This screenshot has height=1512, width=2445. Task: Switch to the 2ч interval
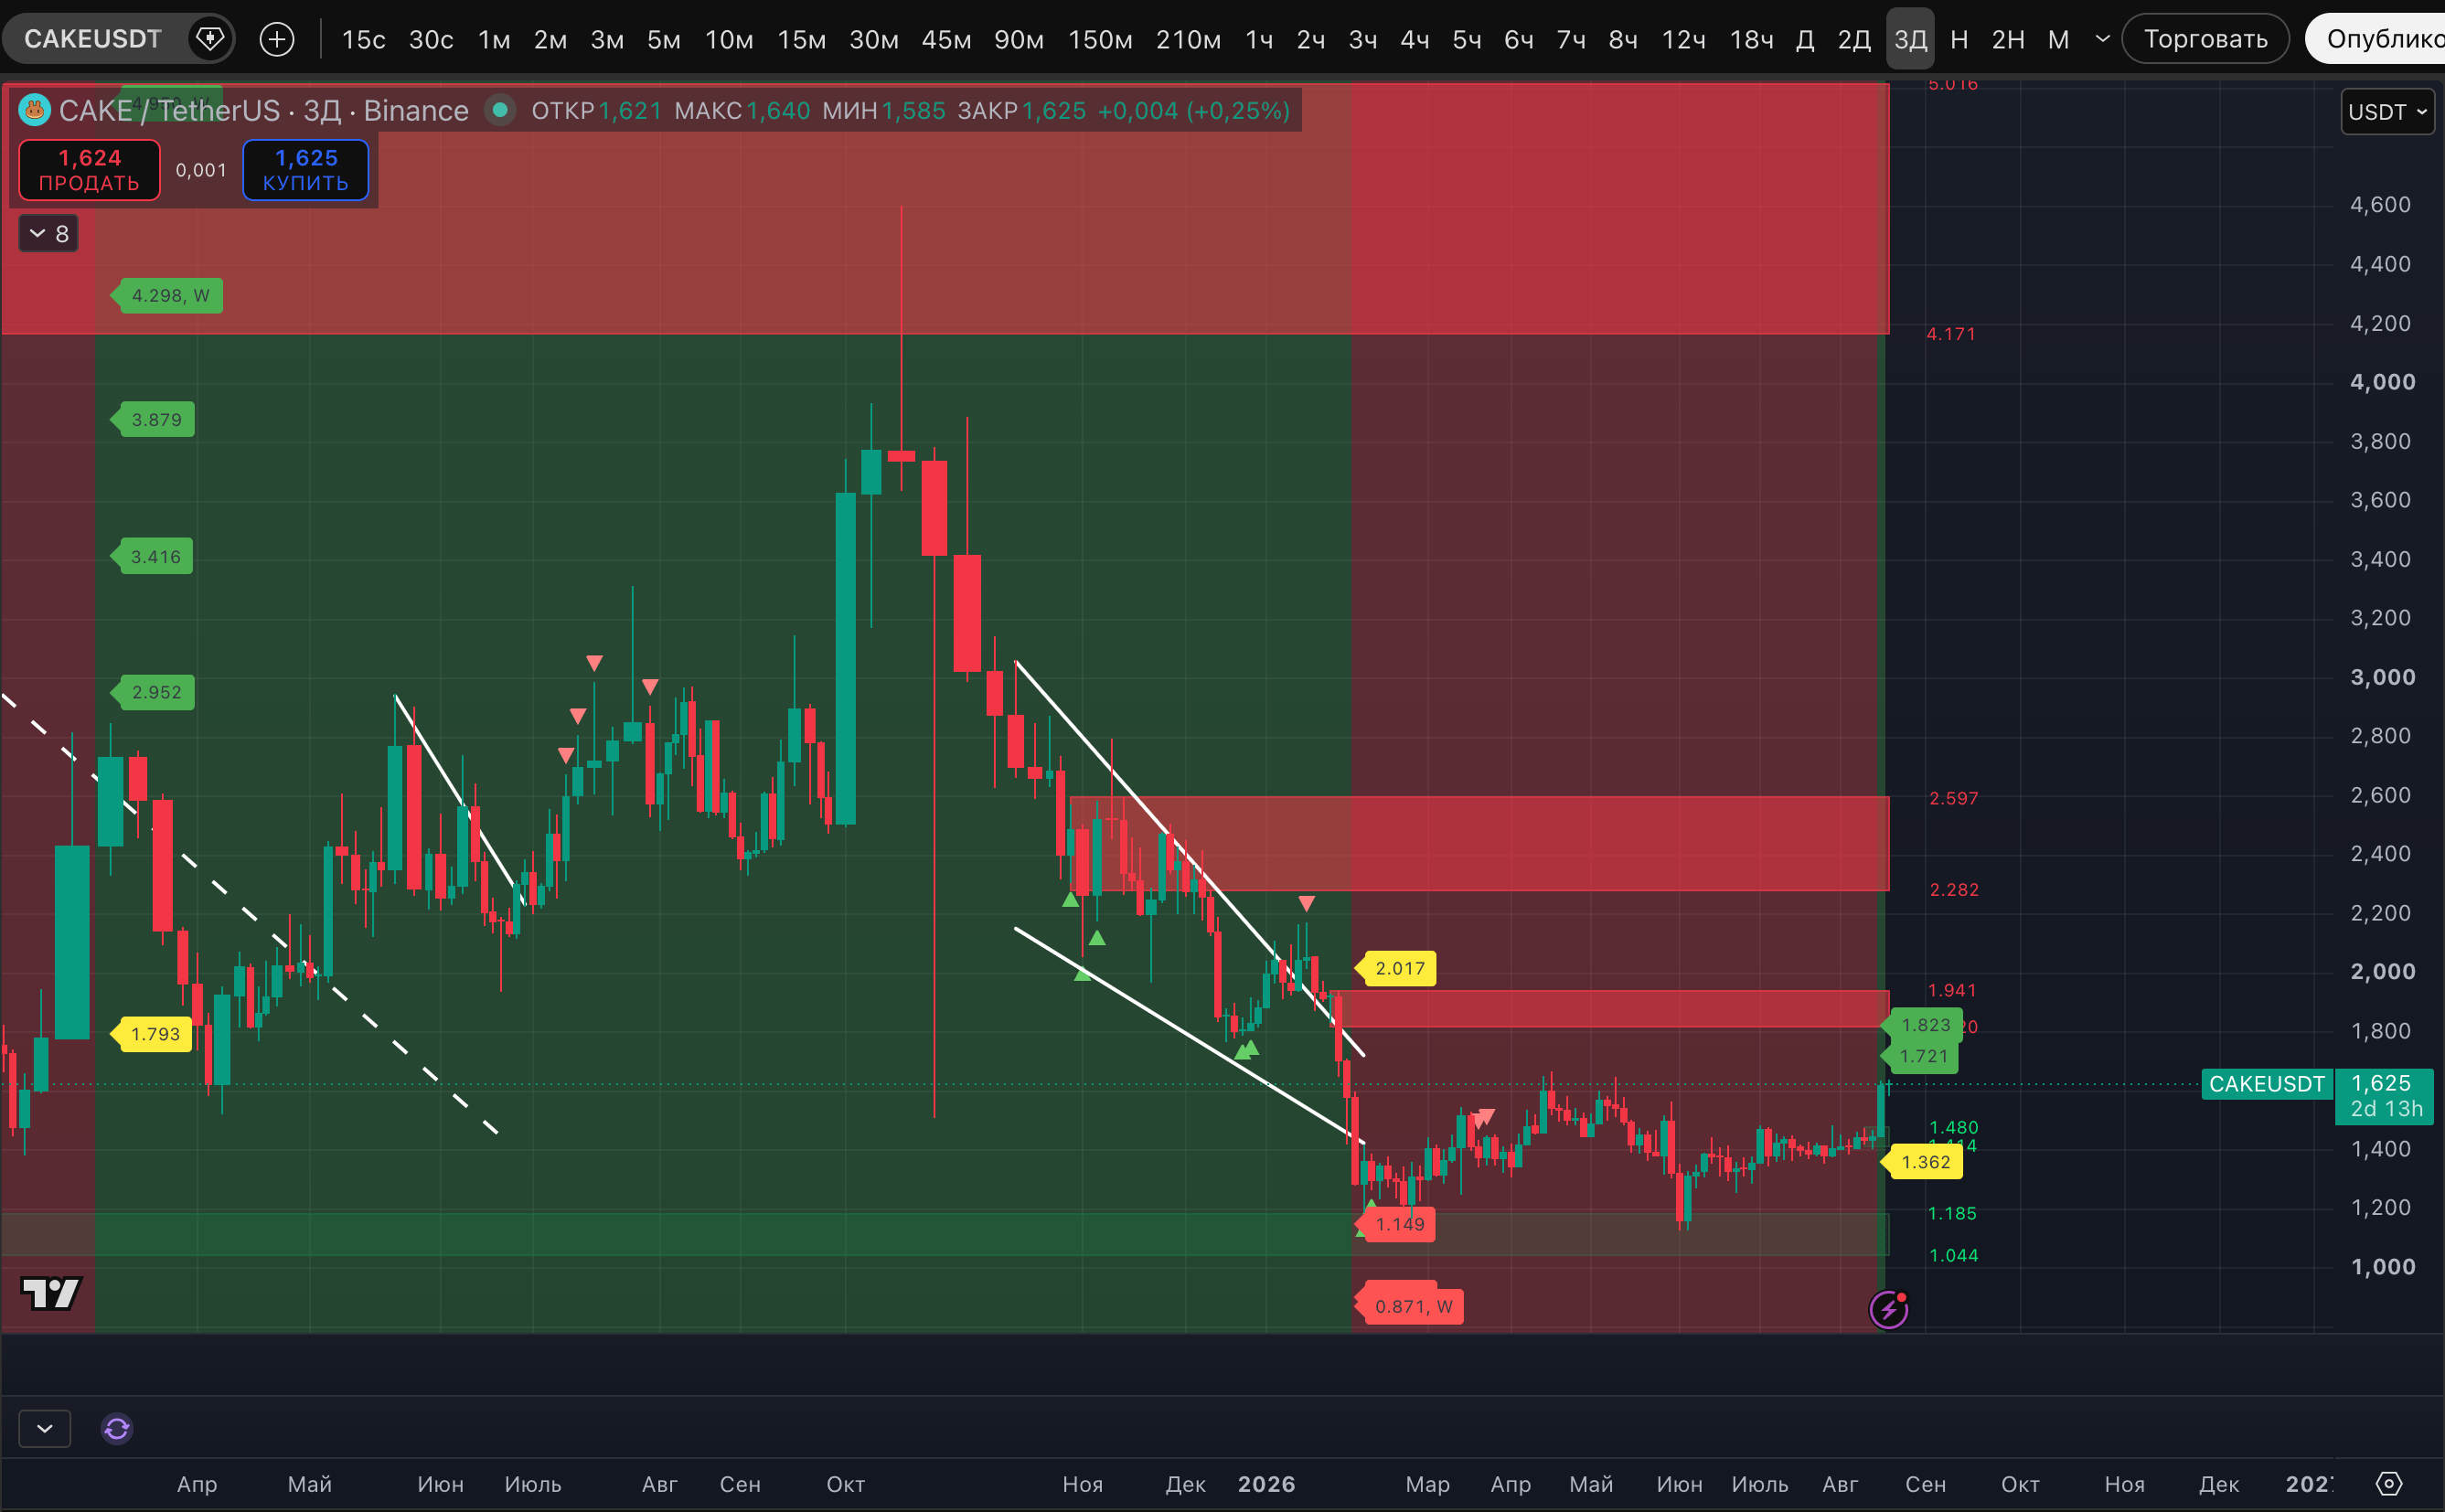[x=1311, y=39]
